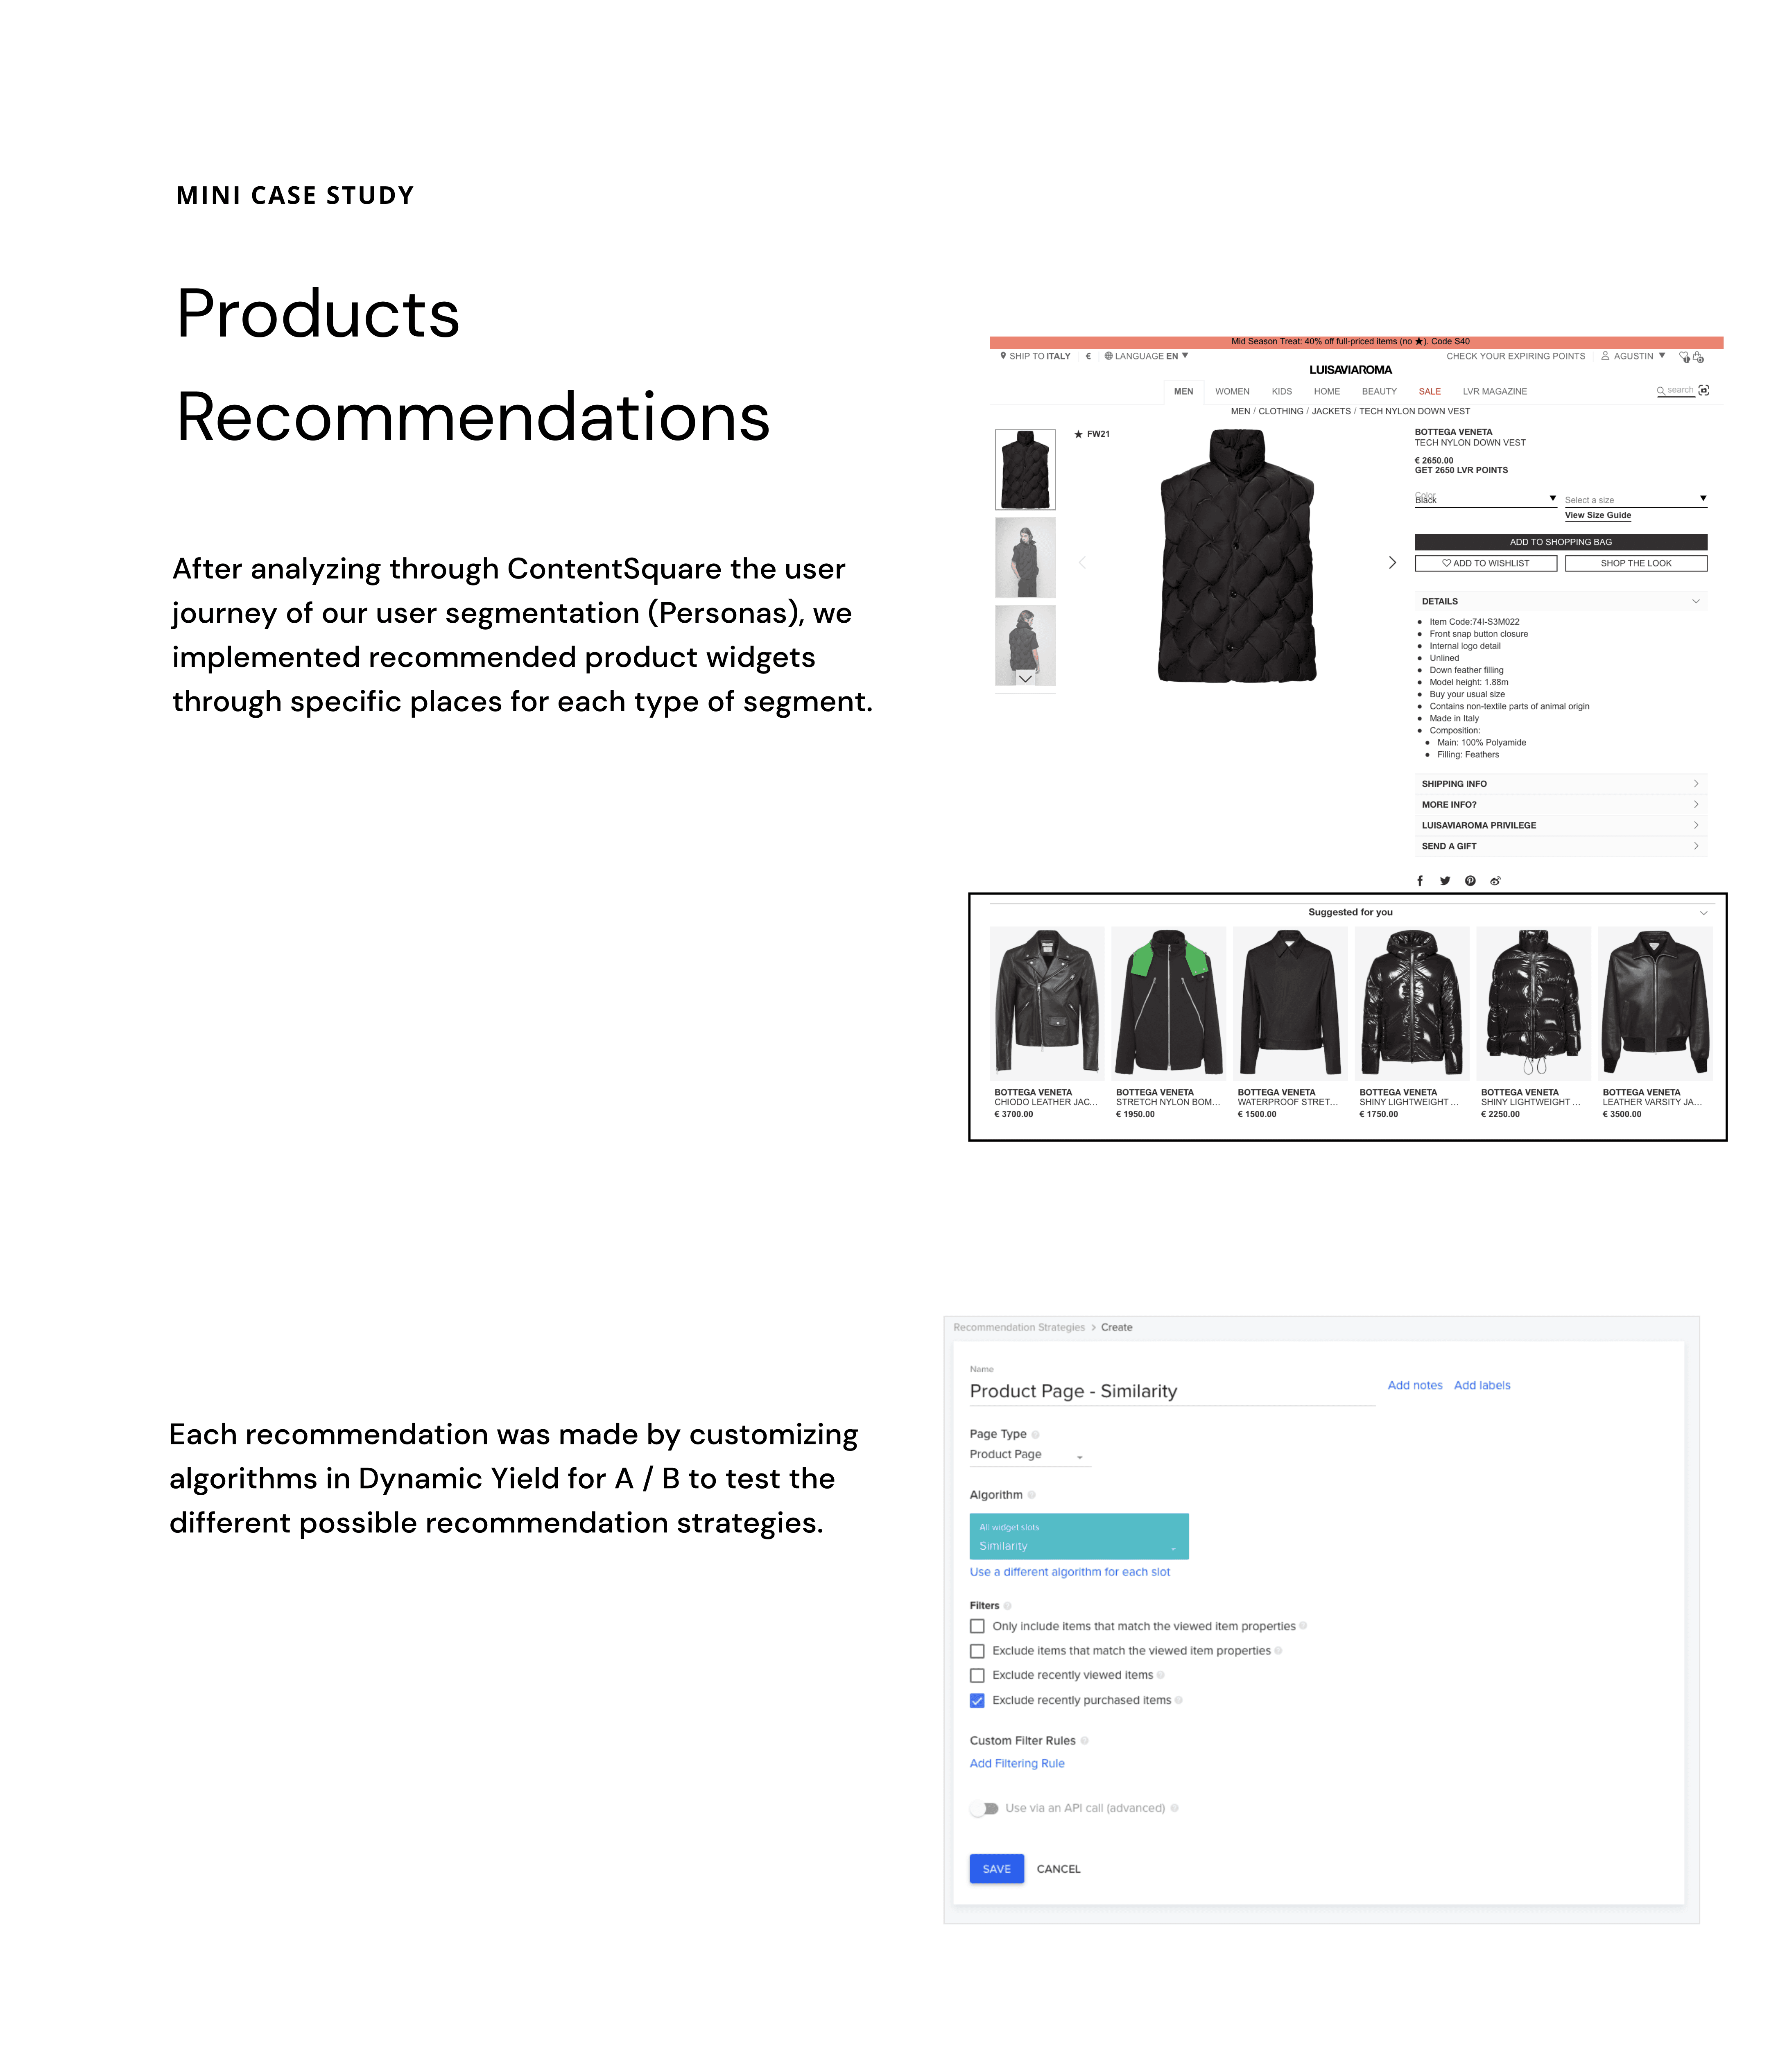This screenshot has height=2072, width=1769.
Task: Switch to the WOMEN category tab
Action: (x=1232, y=391)
